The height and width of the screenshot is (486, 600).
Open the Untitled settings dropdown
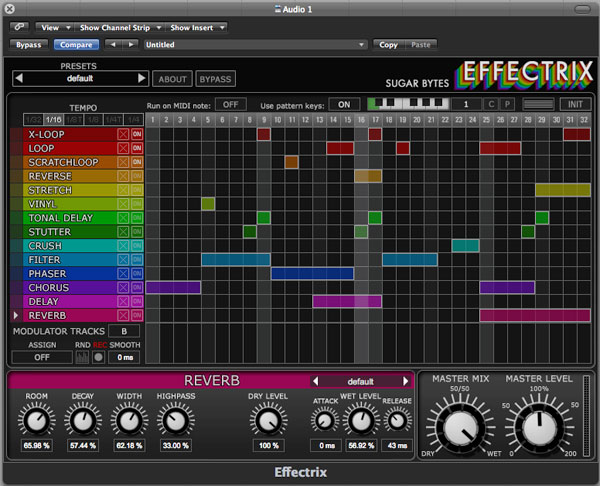click(x=255, y=44)
